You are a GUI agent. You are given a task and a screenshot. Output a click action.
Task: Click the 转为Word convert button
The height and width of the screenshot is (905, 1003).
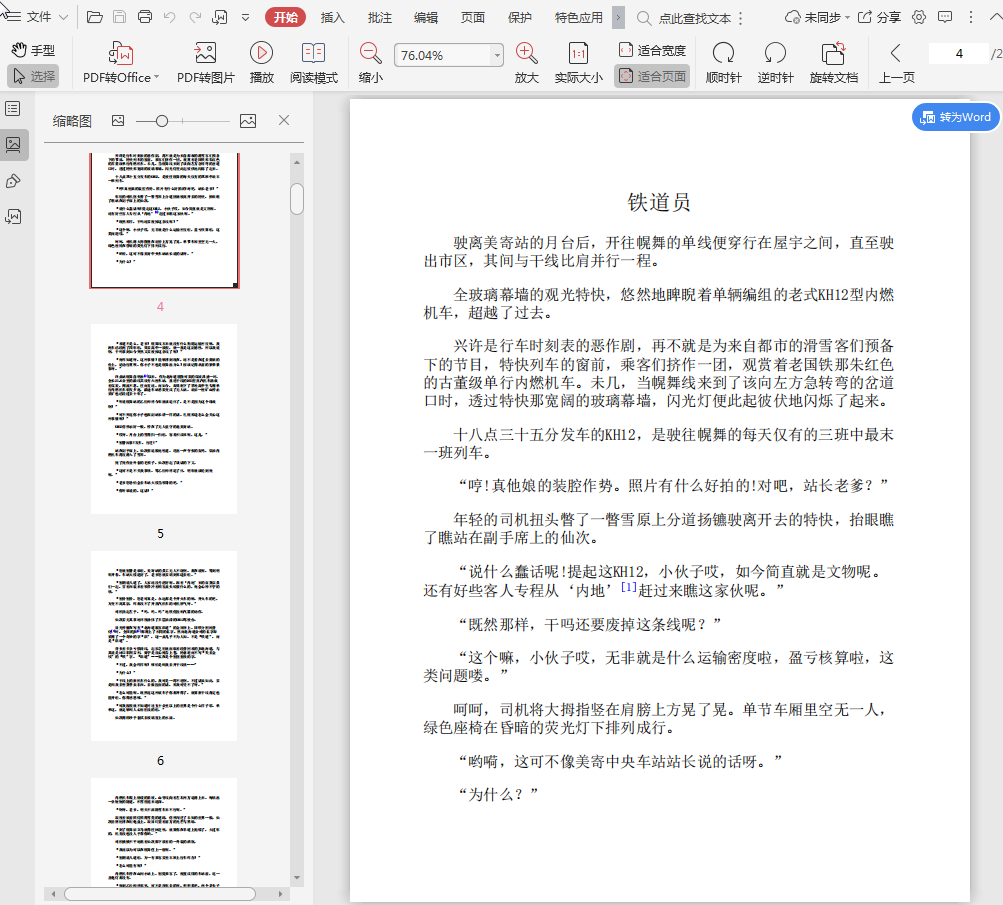[x=956, y=117]
